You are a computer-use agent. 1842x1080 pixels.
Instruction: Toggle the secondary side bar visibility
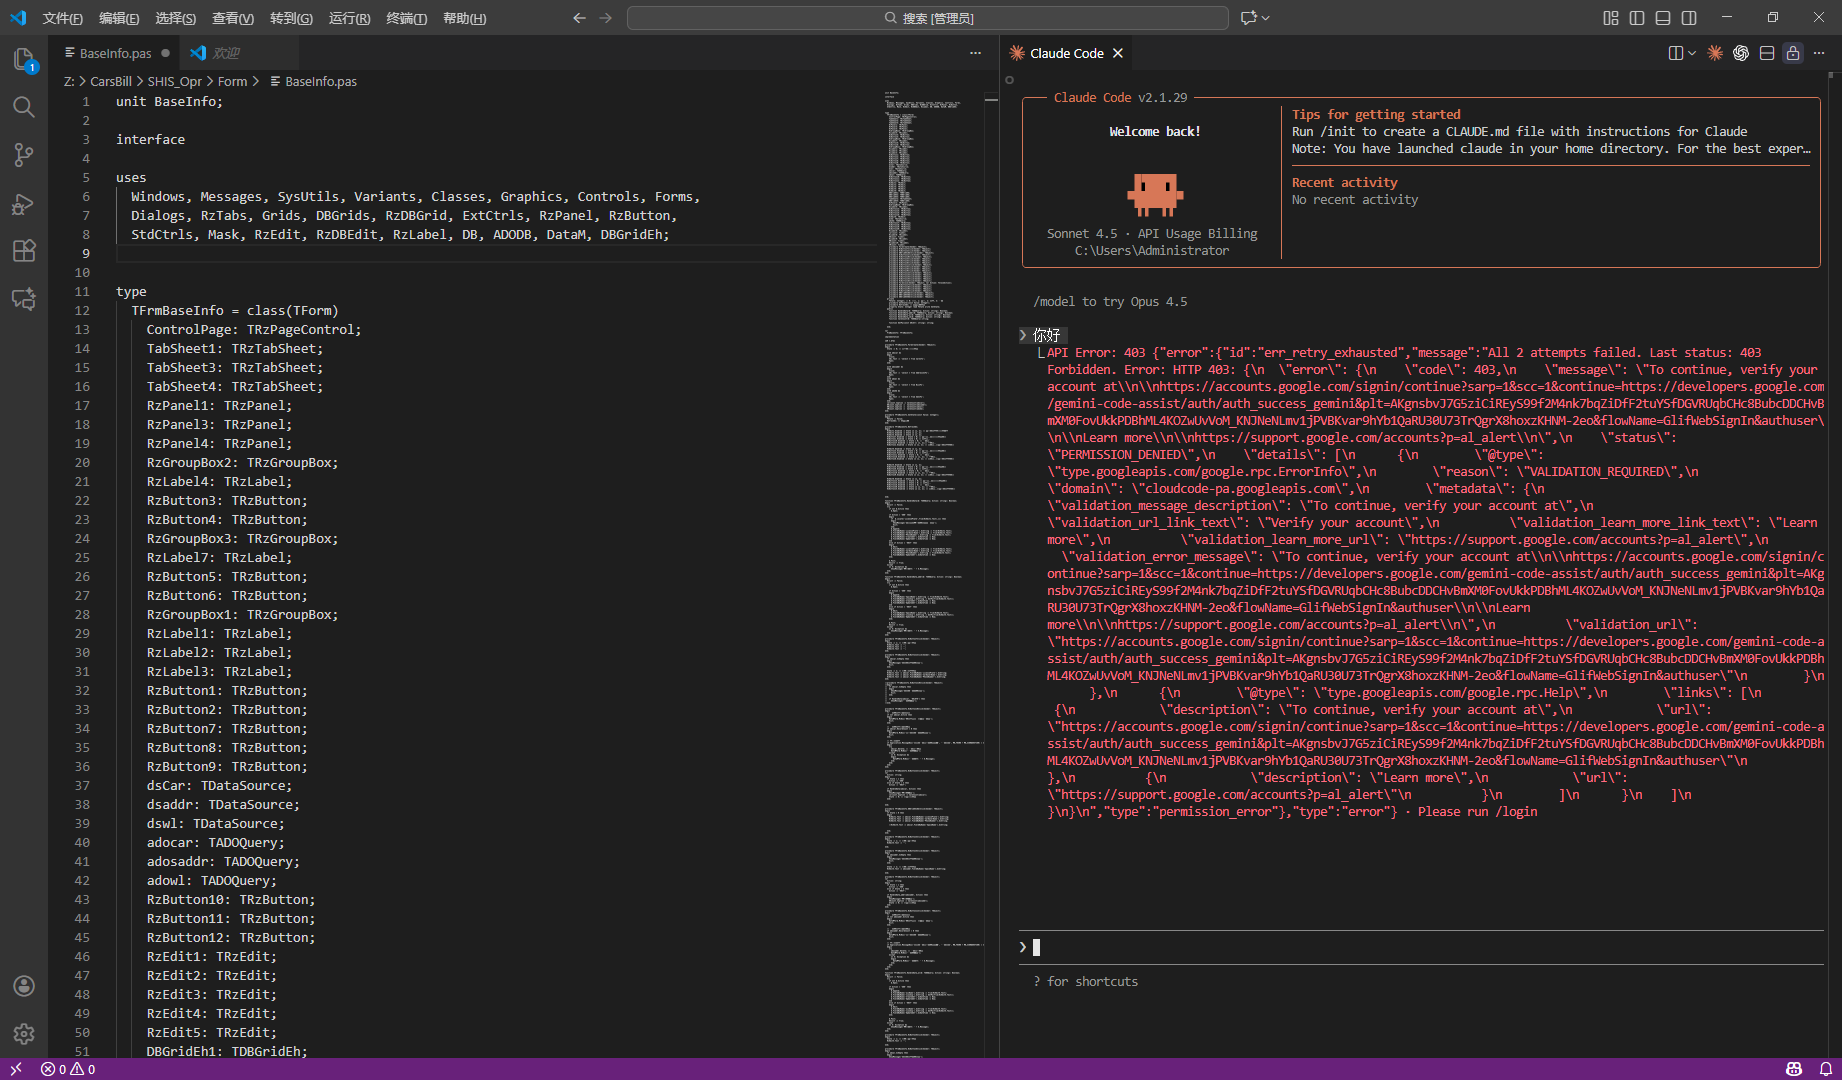(1689, 18)
